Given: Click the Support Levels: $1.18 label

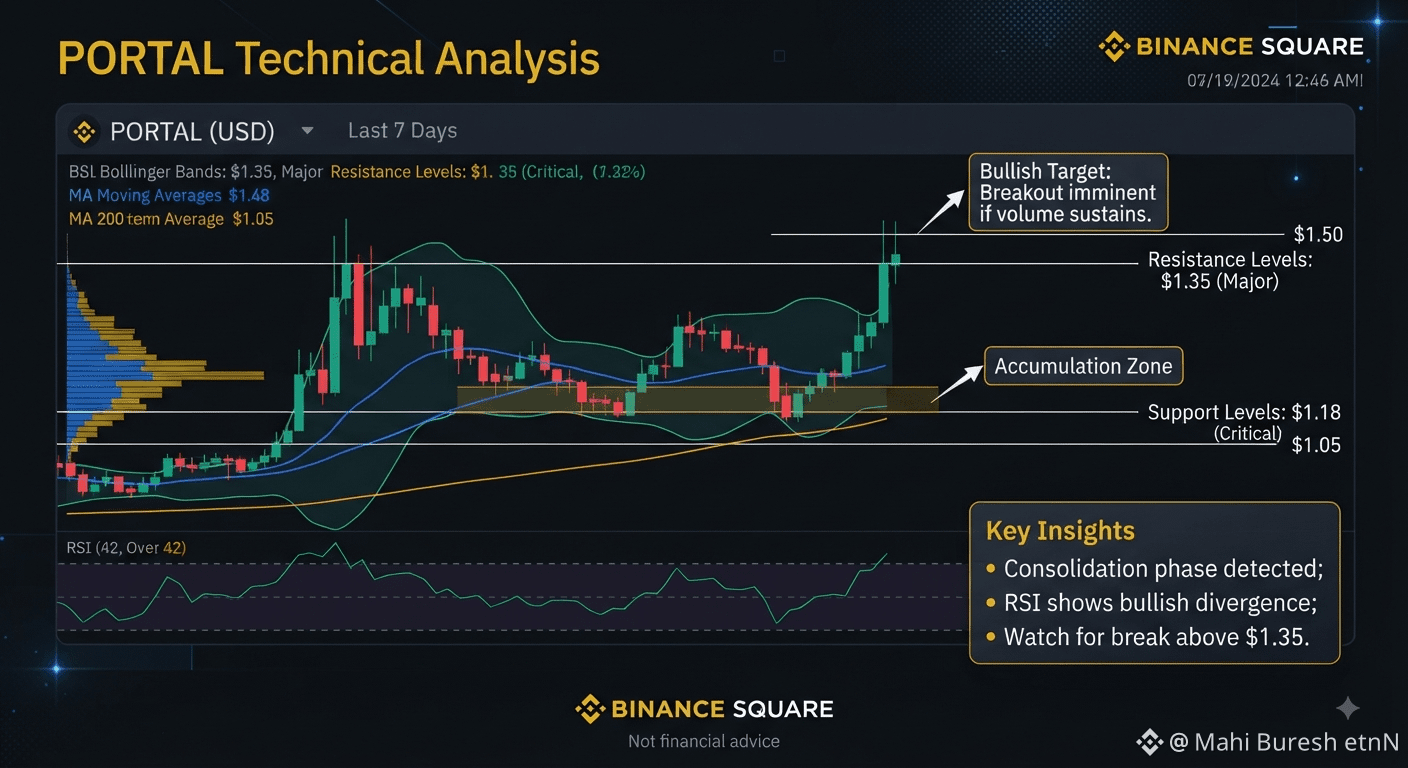Looking at the screenshot, I should (x=1244, y=412).
